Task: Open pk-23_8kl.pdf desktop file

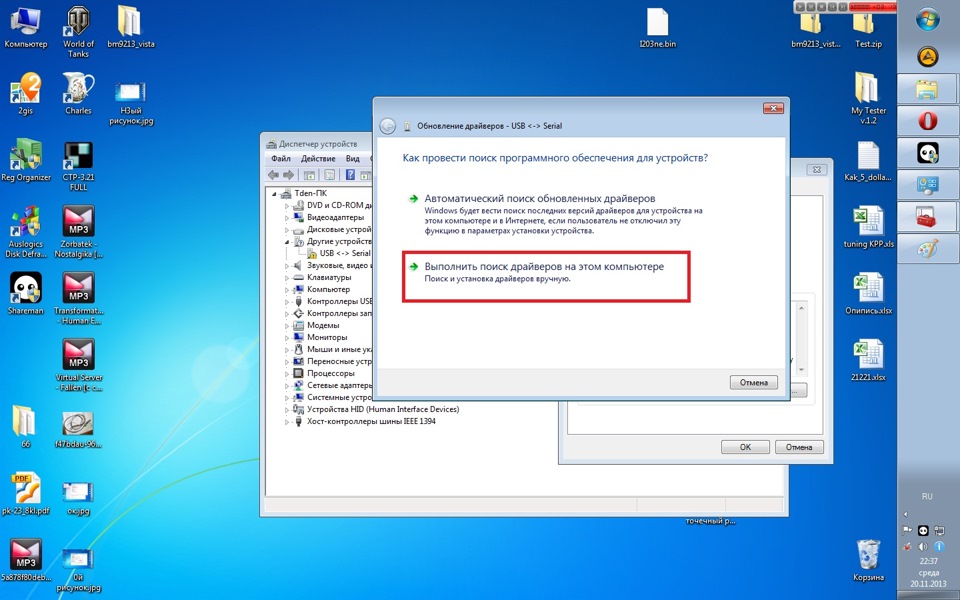Action: [x=26, y=493]
